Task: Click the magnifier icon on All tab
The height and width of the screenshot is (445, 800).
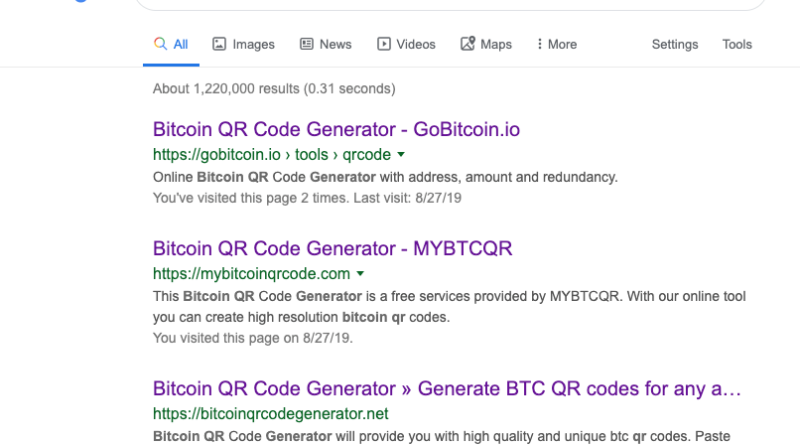Action: tap(160, 44)
